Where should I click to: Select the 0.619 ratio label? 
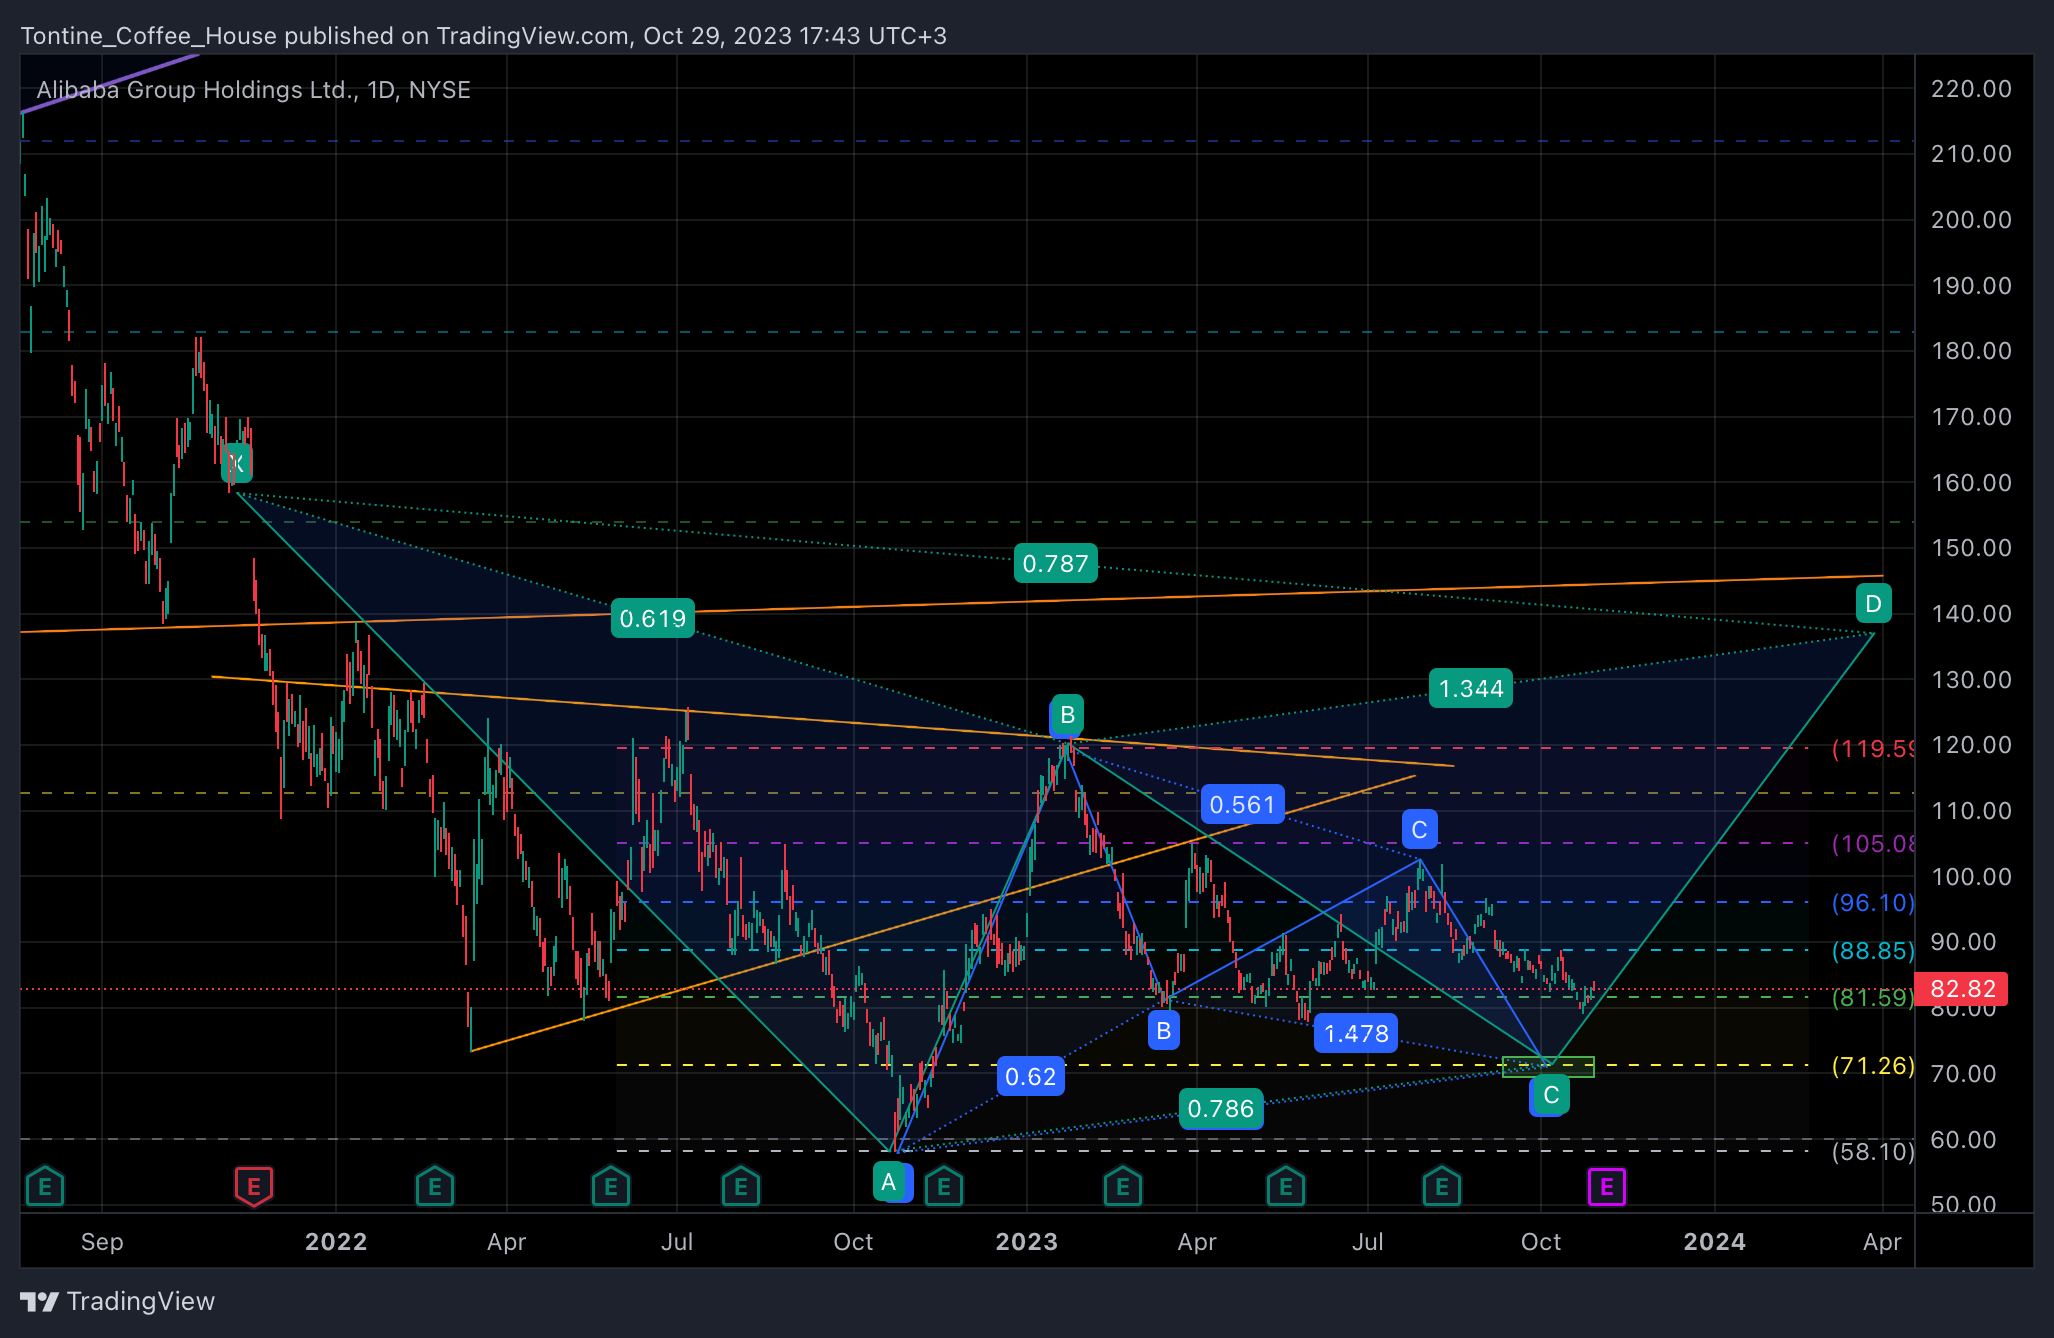[653, 619]
